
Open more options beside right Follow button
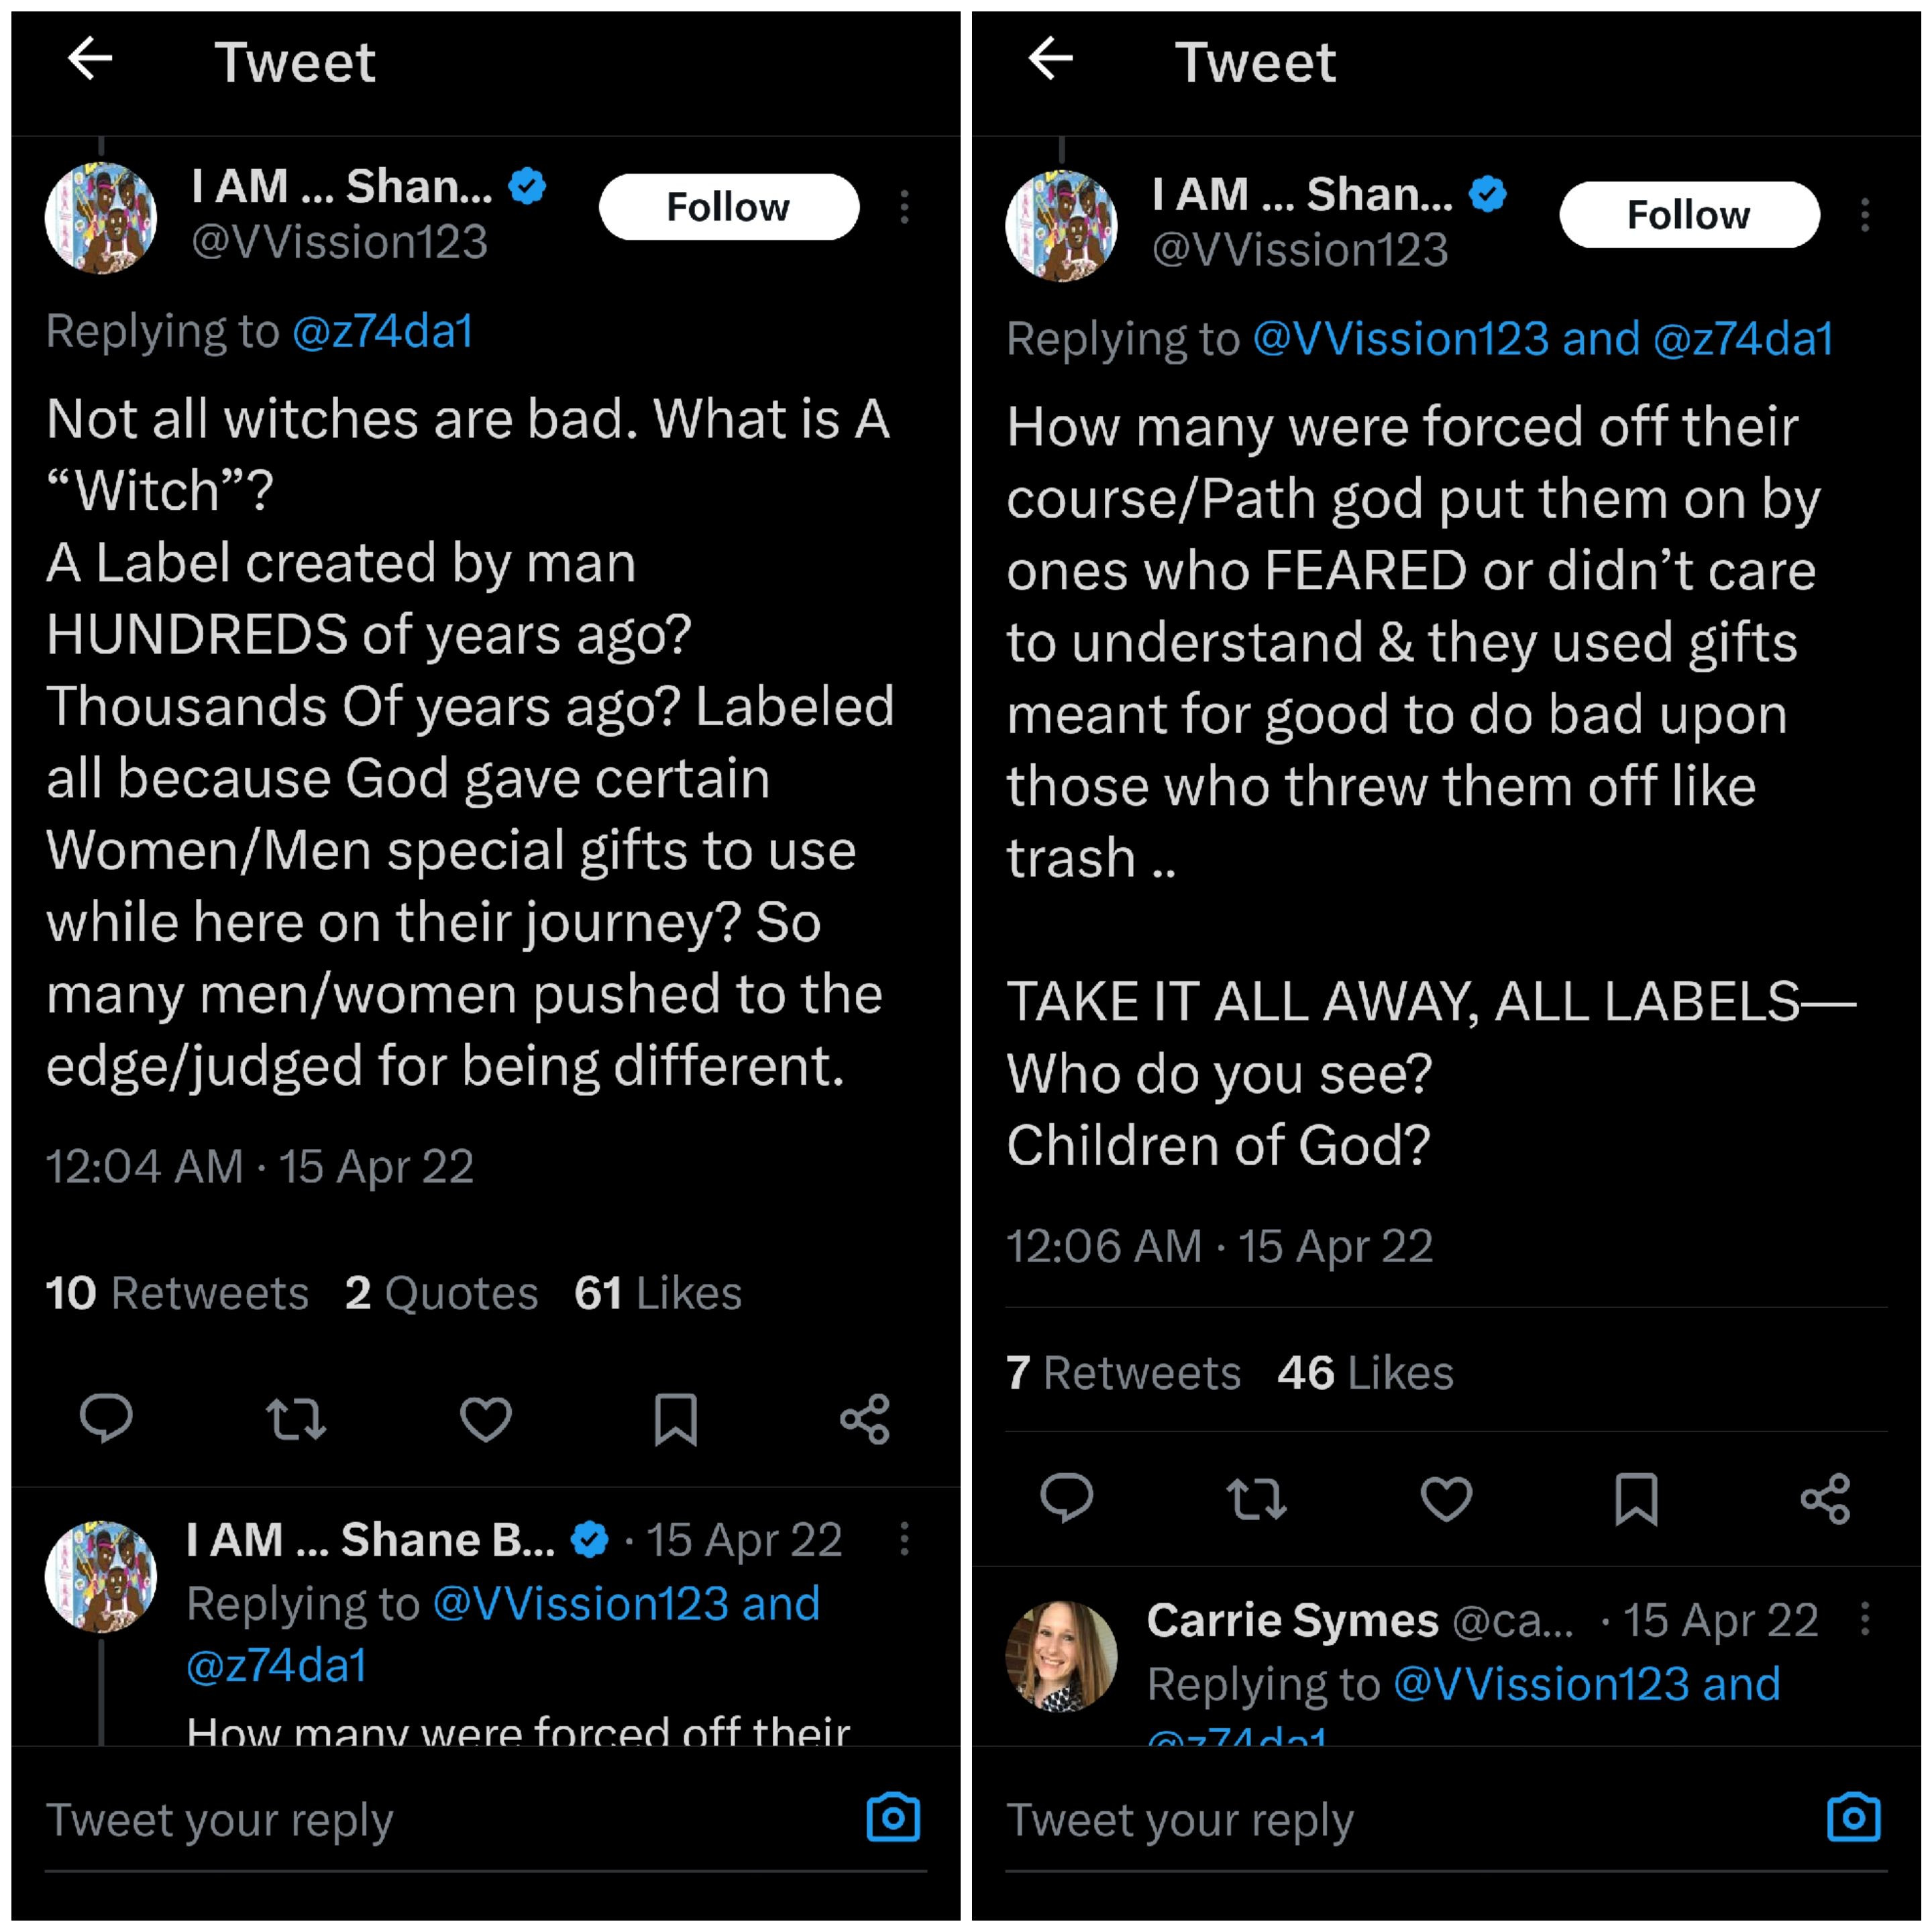(1865, 215)
